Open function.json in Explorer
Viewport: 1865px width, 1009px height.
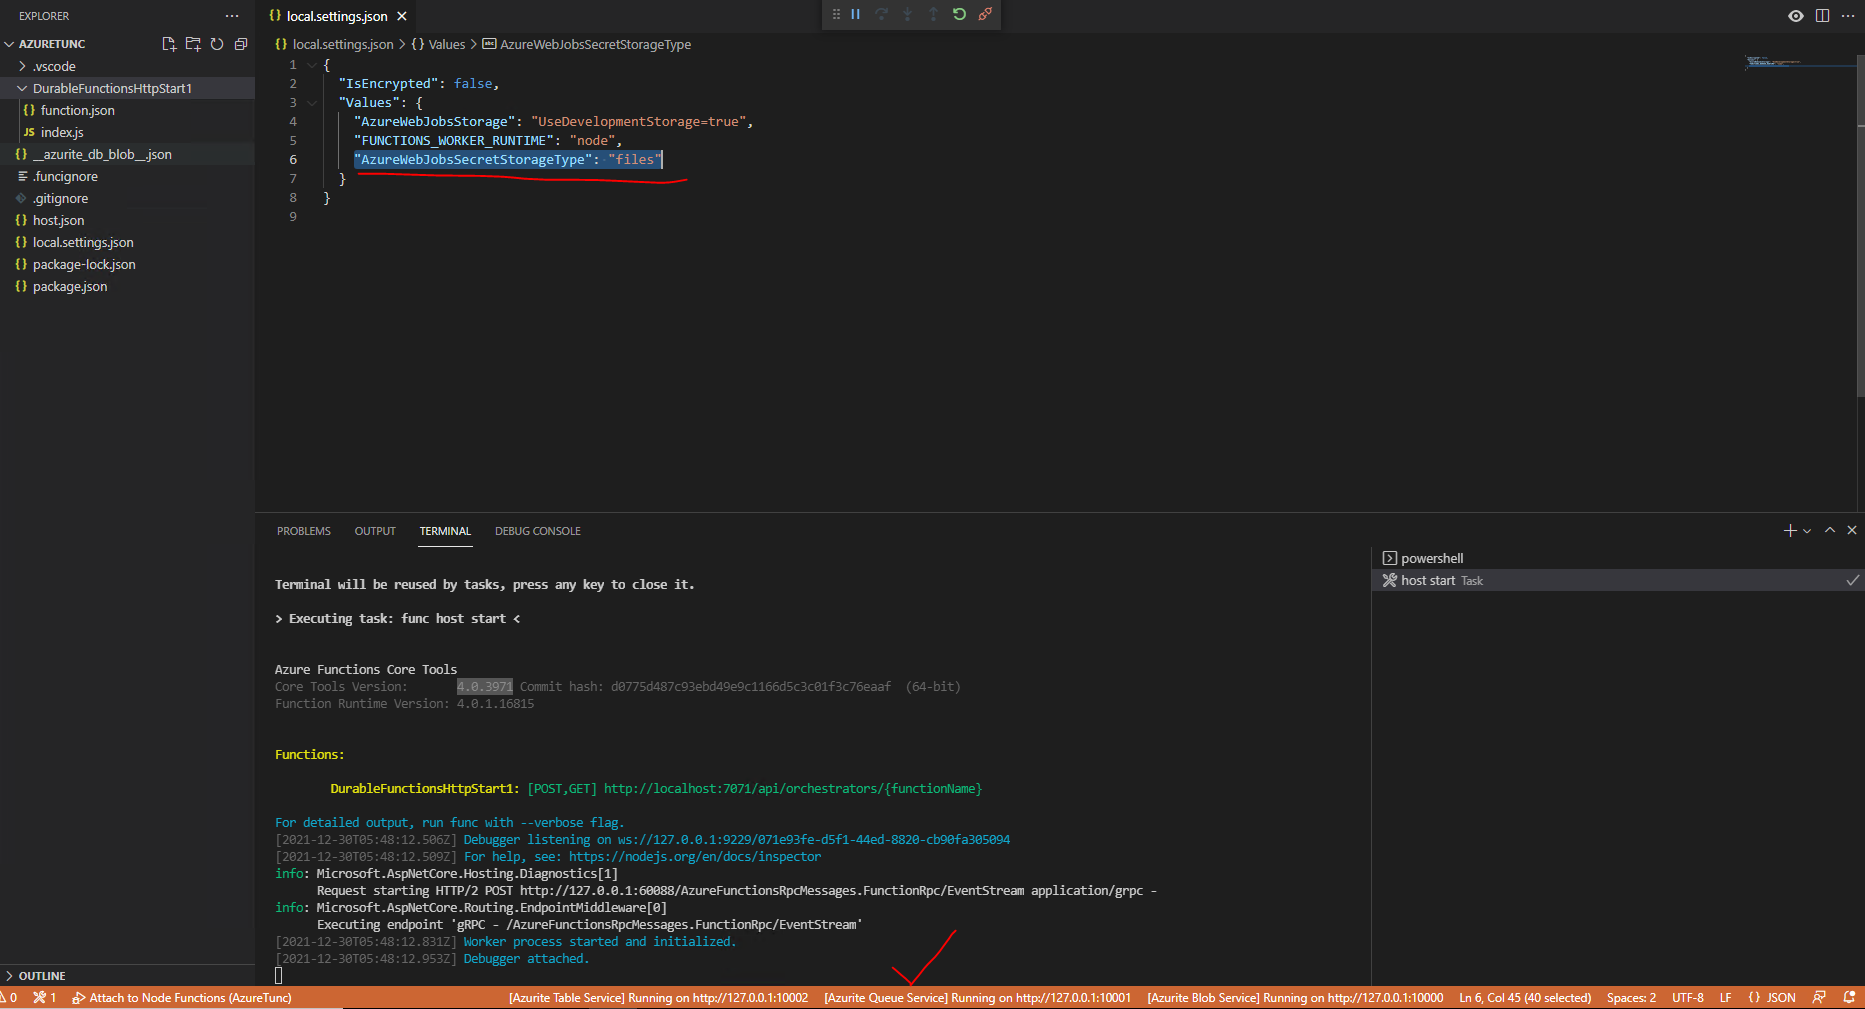[127, 110]
